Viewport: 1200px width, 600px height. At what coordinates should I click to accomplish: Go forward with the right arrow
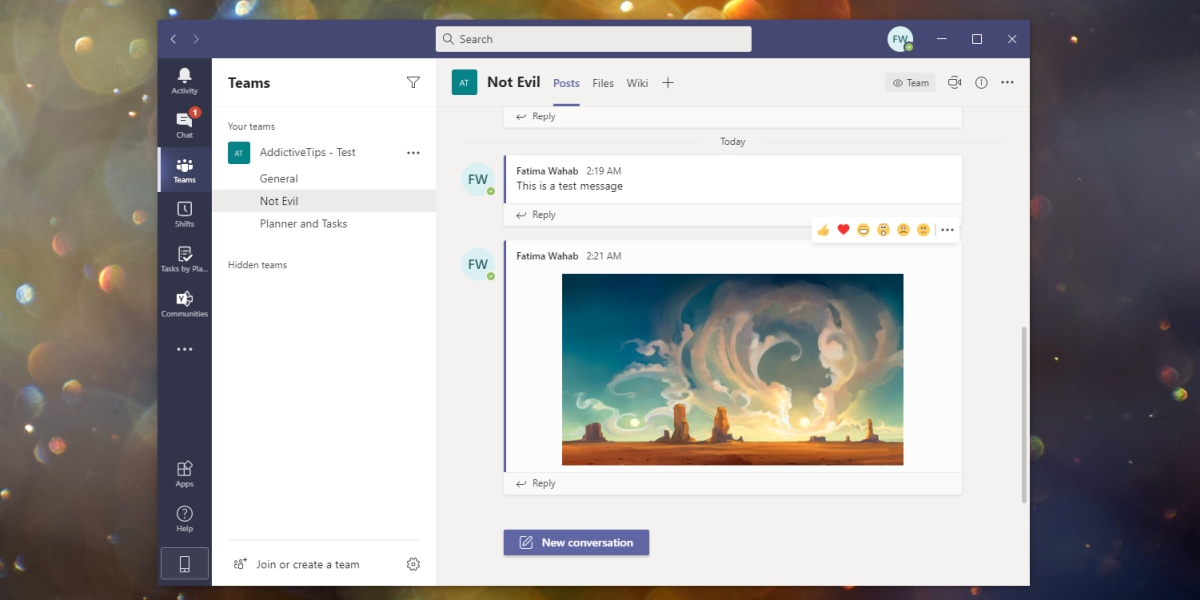click(x=196, y=39)
